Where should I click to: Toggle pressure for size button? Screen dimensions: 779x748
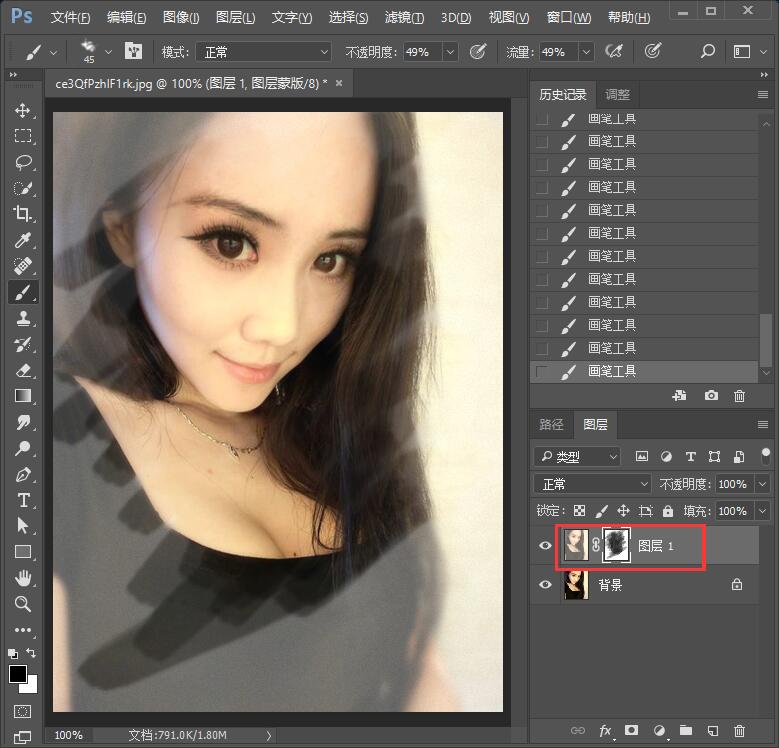click(652, 51)
